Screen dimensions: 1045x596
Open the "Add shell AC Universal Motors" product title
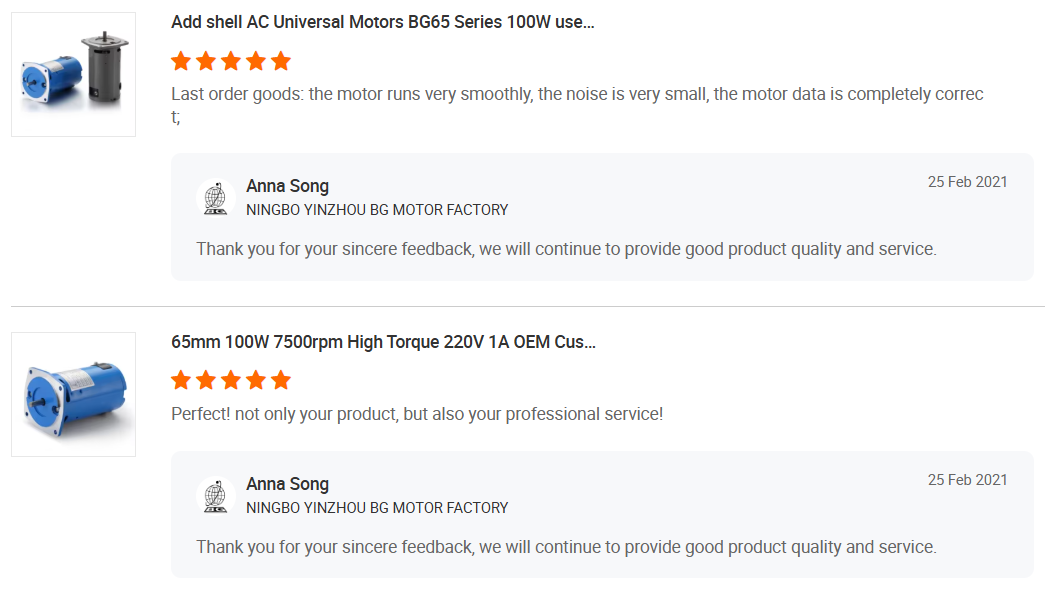[x=382, y=22]
